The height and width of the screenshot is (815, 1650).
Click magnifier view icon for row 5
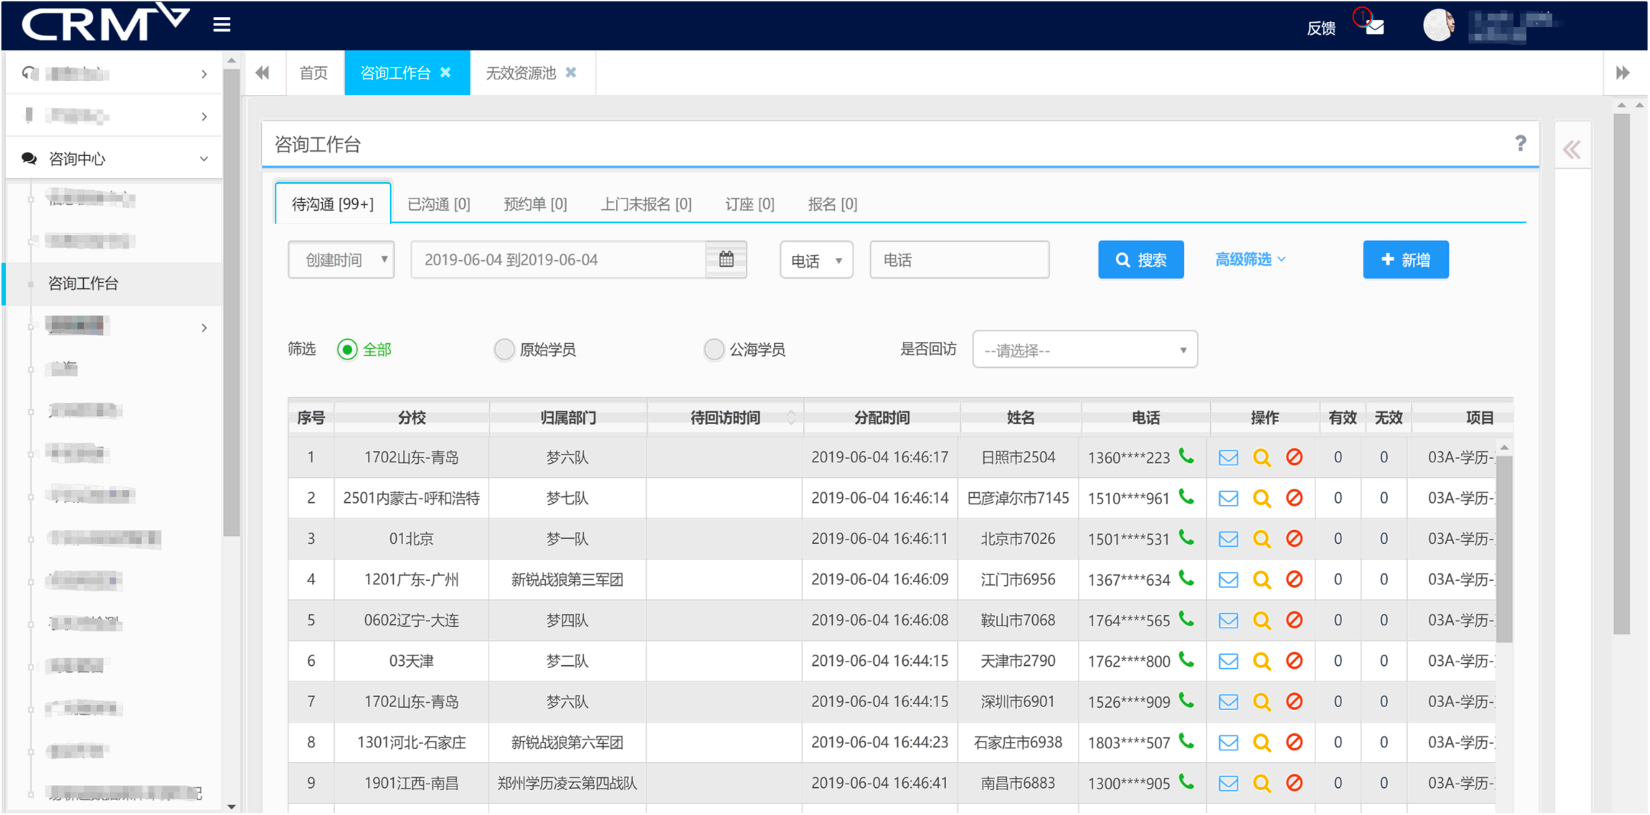pos(1261,621)
